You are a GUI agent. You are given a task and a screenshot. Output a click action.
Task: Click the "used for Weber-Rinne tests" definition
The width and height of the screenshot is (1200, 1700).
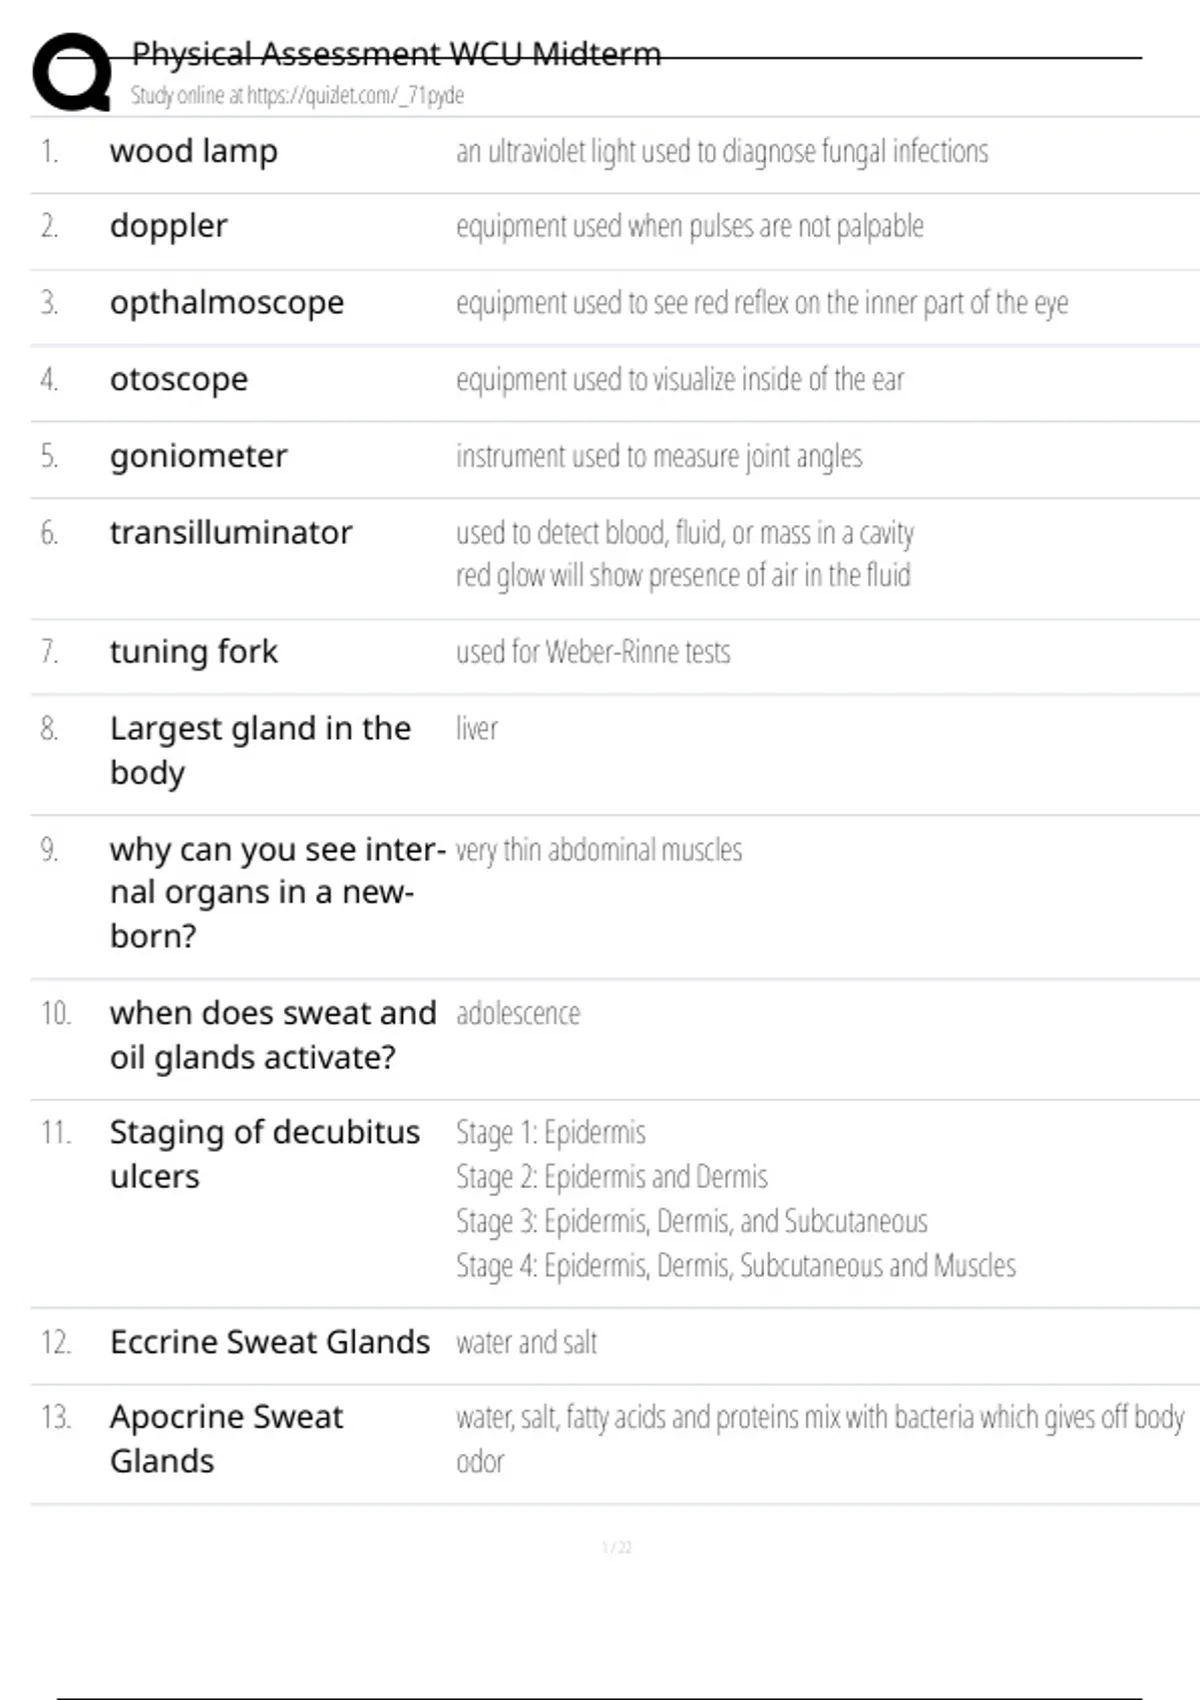(x=593, y=652)
